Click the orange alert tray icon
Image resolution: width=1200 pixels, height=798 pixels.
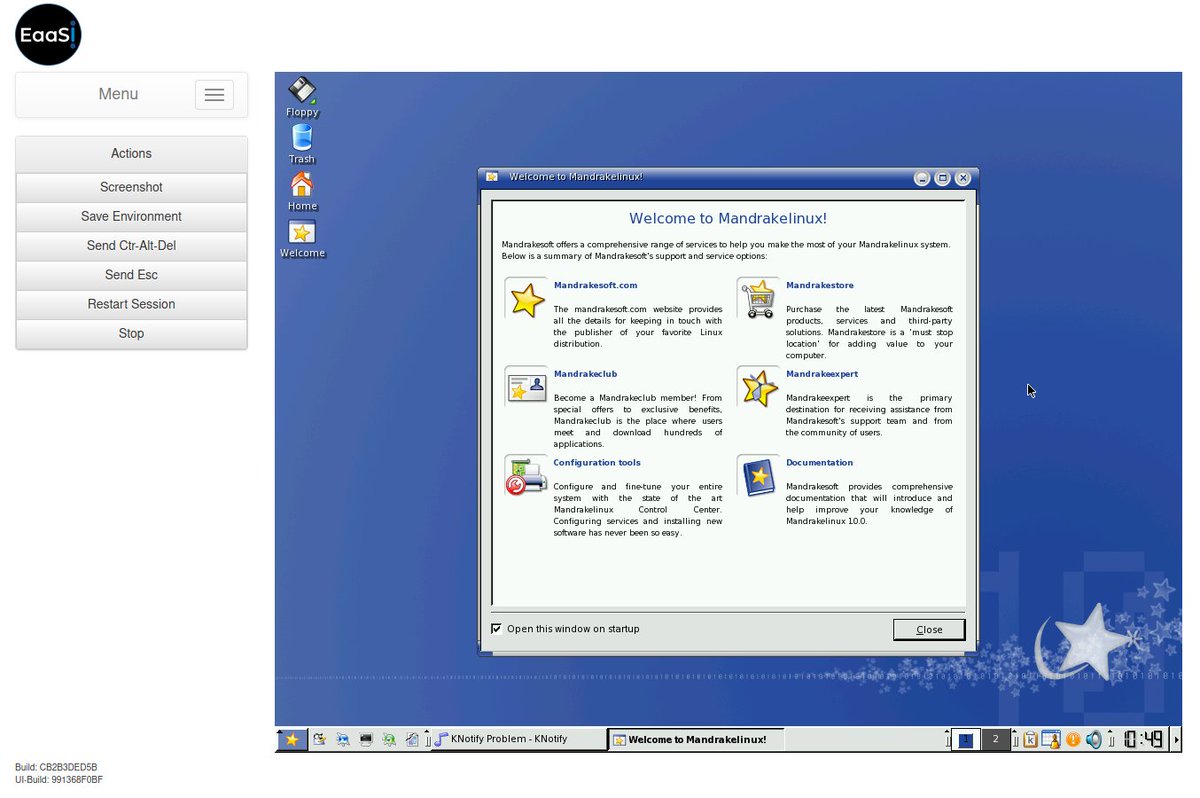(1073, 740)
